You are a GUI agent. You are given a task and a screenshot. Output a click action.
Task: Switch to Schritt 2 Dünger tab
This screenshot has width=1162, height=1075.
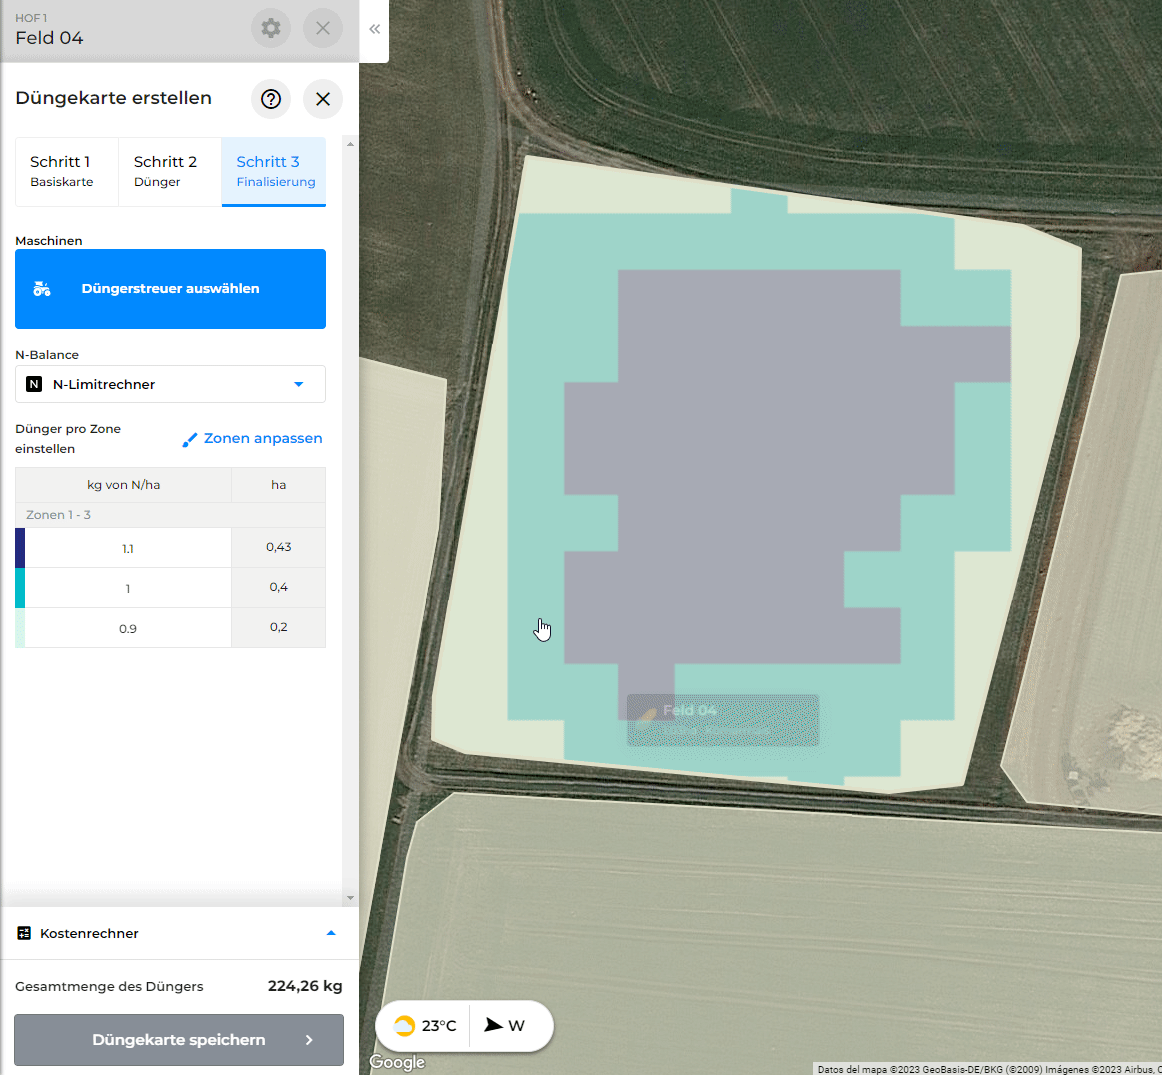click(x=170, y=171)
